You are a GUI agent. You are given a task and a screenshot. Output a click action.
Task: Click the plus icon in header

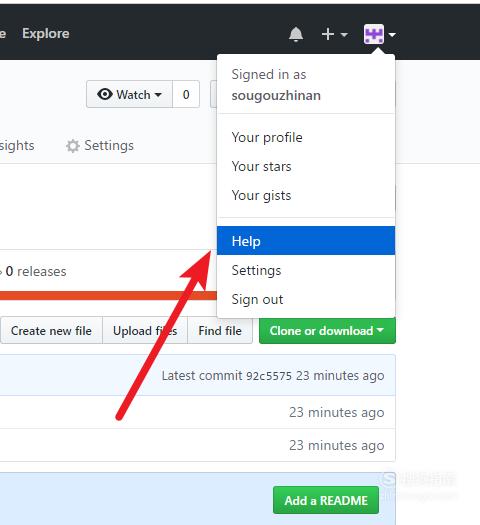coord(328,34)
